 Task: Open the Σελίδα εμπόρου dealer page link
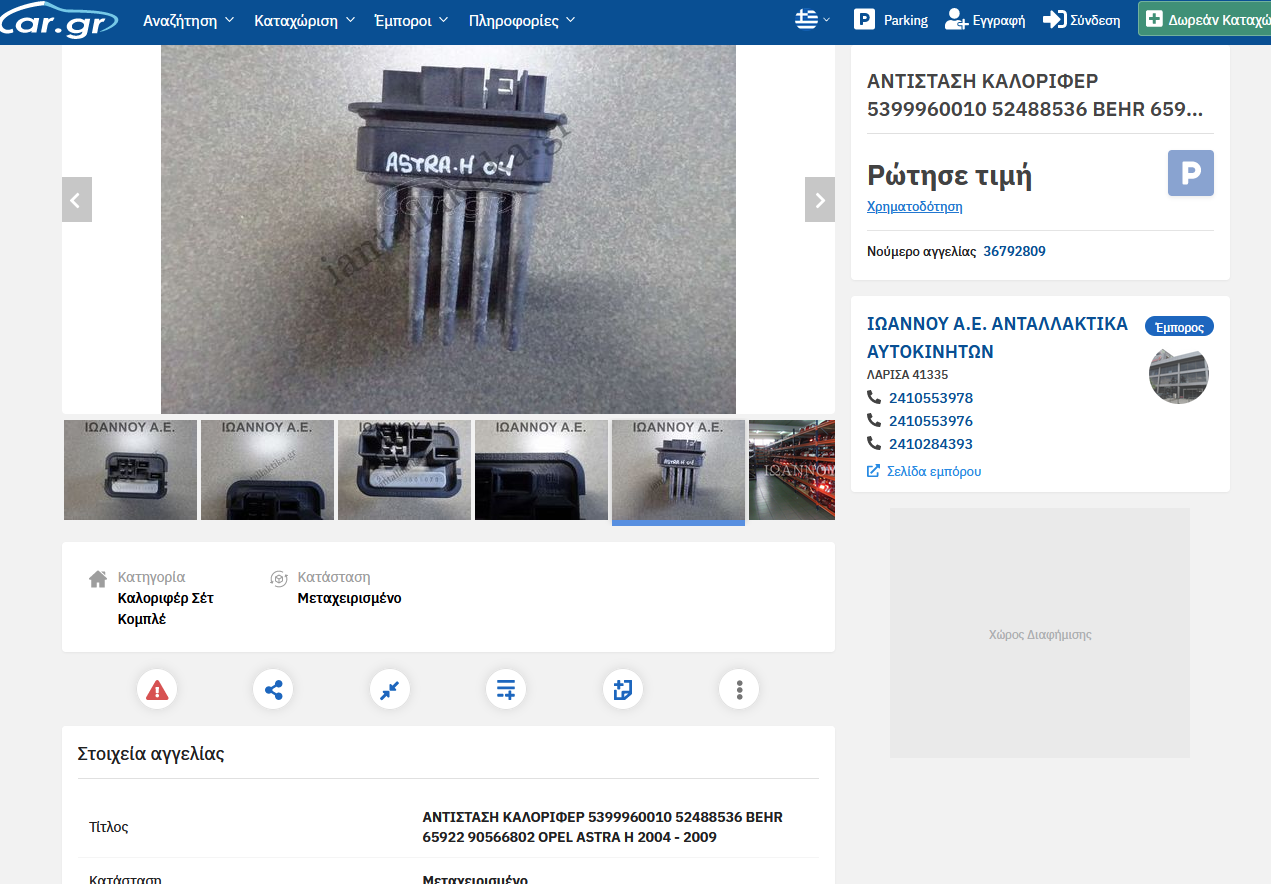[924, 471]
